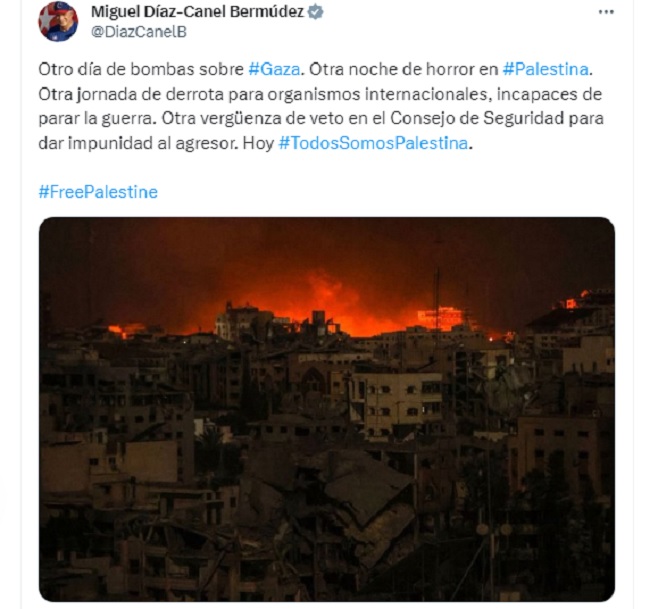Screen dimensions: 650x609
Task: Click the text 'dar impunidad al agresor'
Action: point(138,143)
